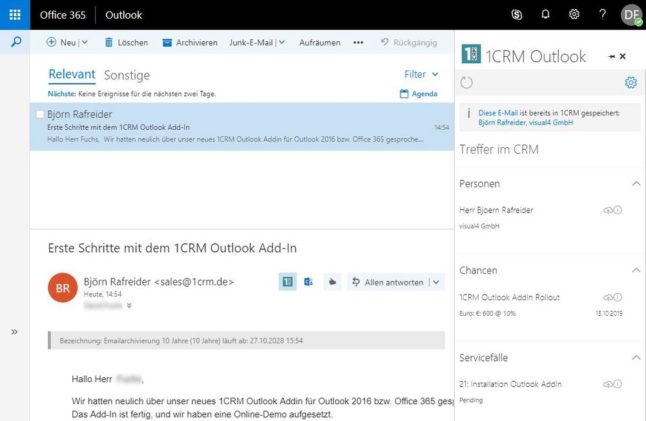Click the 1CRM add-in icon in message header
Image resolution: width=646 pixels, height=421 pixels.
287,283
